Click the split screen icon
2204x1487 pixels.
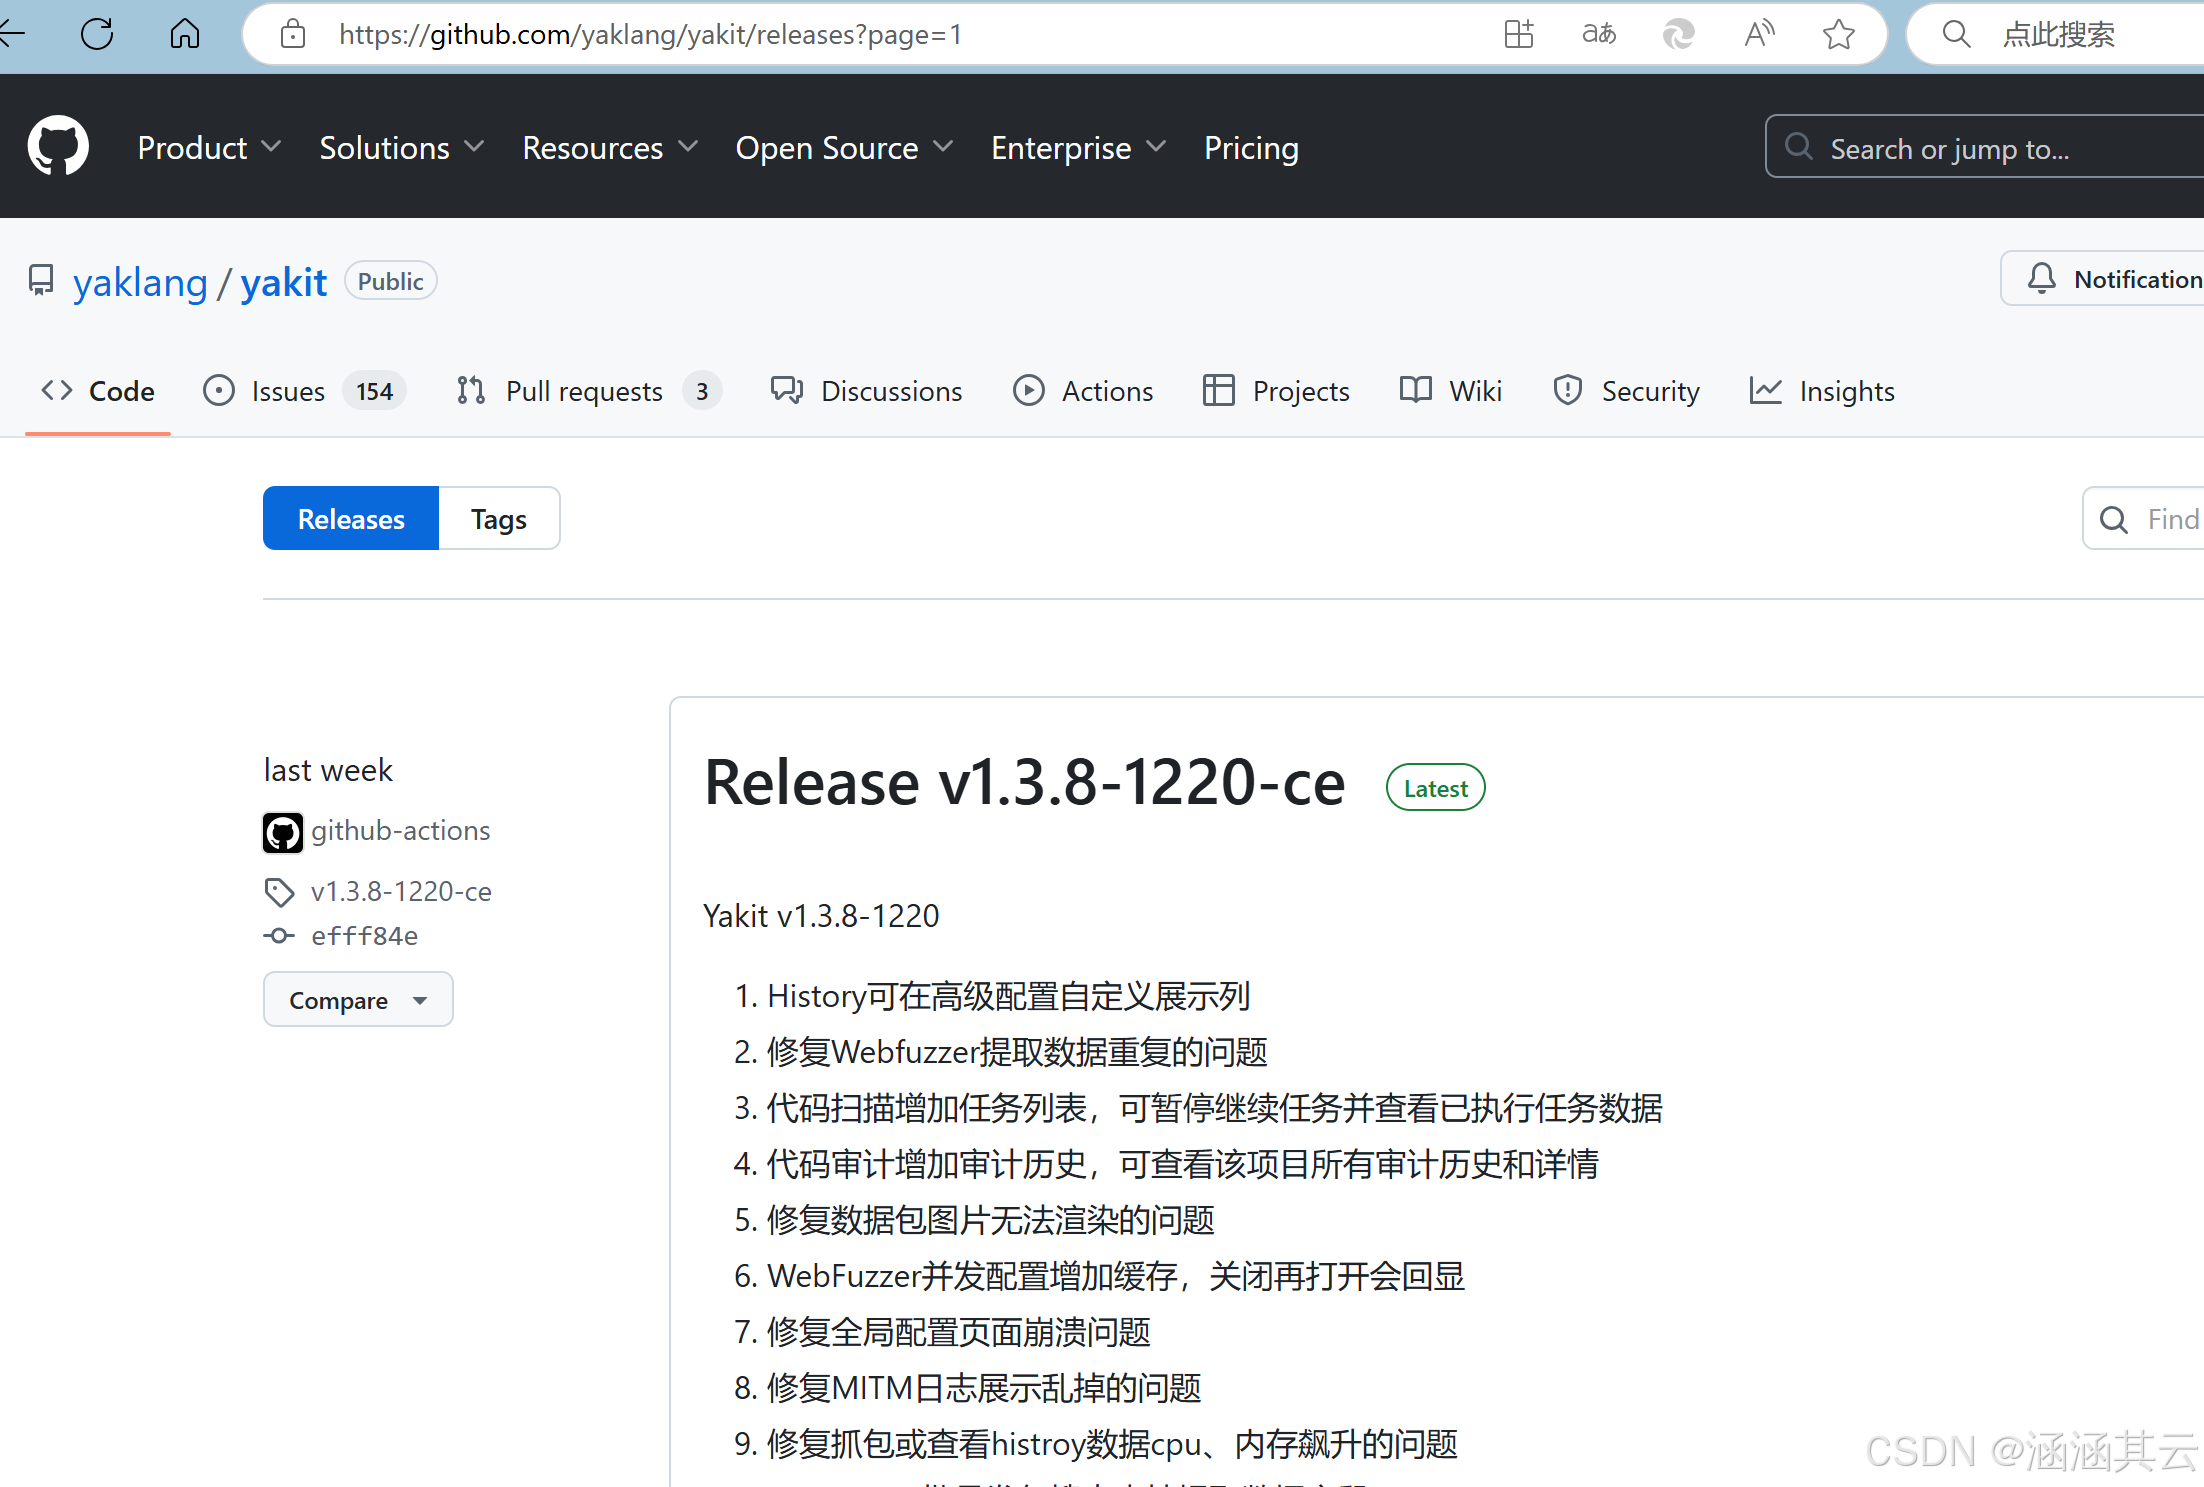pos(1518,34)
